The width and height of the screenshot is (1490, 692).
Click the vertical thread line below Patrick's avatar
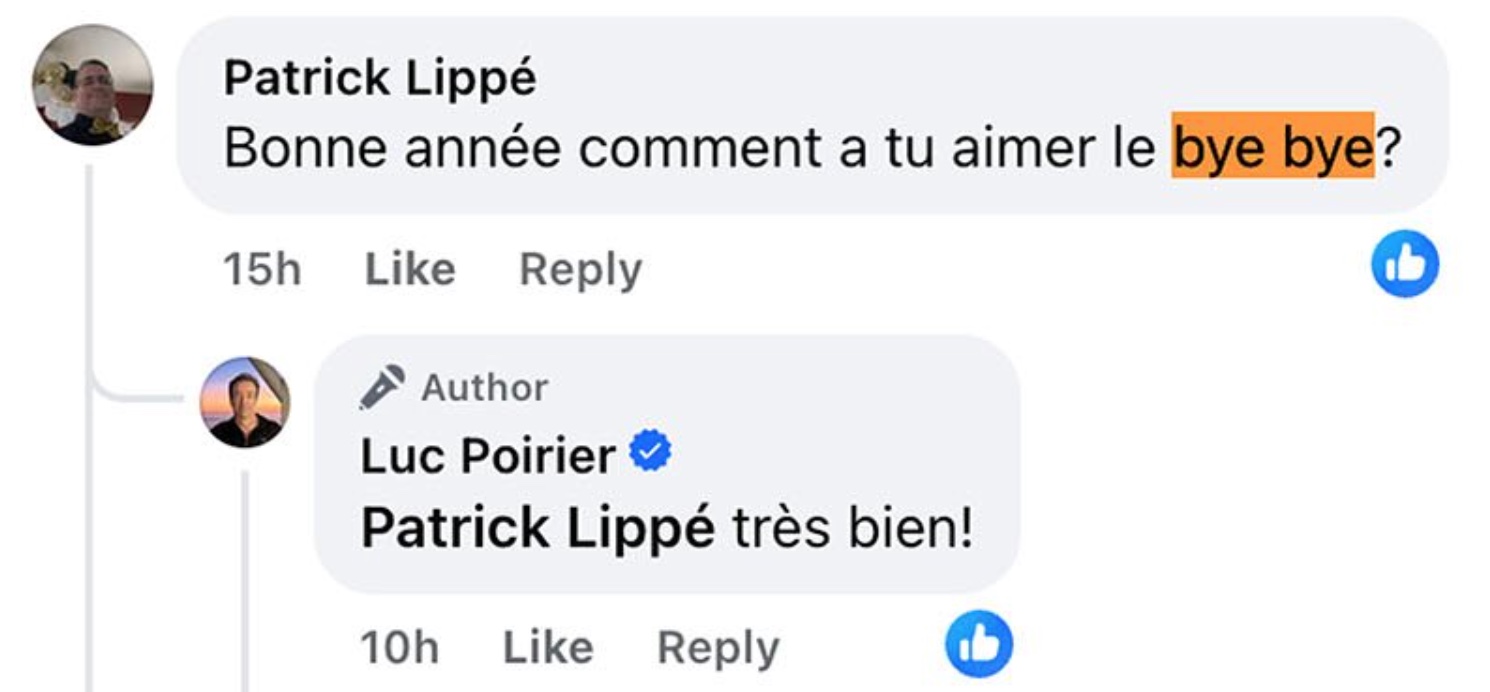(89, 300)
